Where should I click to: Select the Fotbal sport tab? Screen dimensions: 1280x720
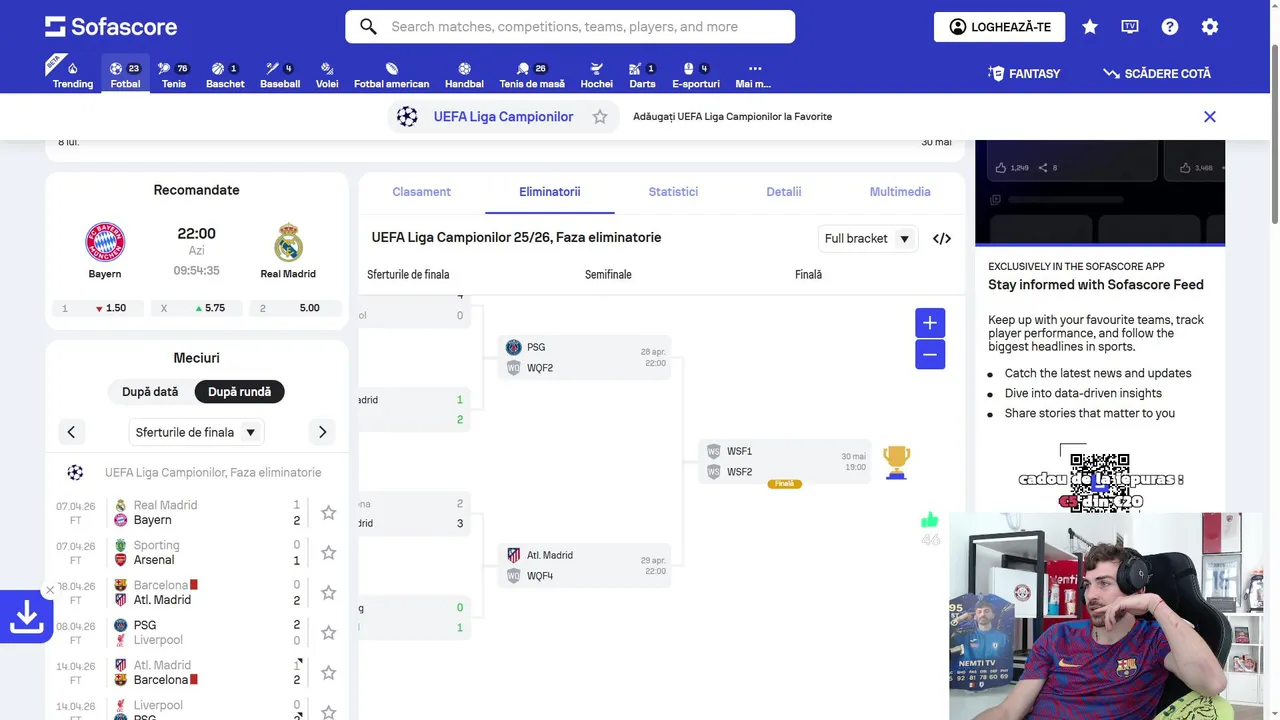tap(125, 75)
